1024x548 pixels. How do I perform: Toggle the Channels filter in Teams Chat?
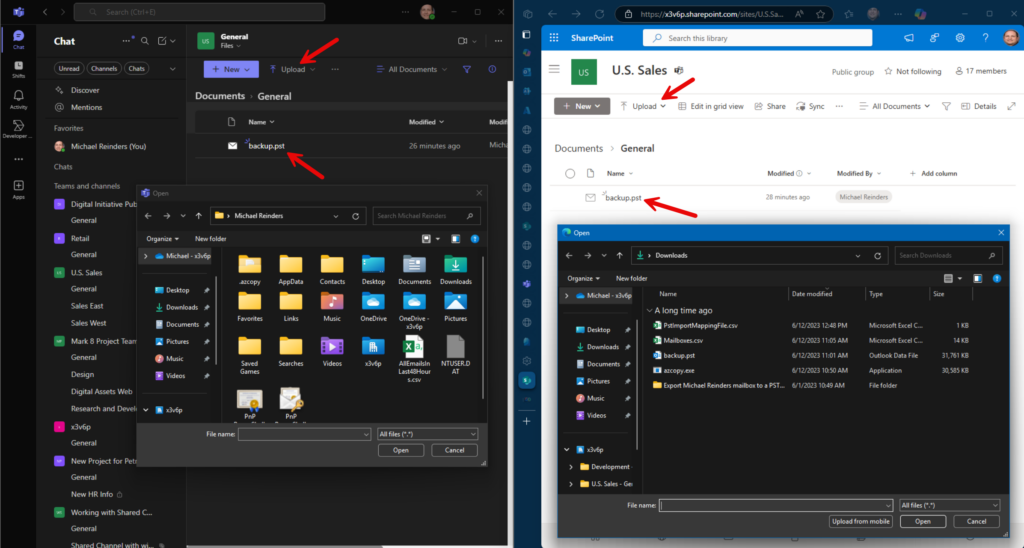click(104, 69)
